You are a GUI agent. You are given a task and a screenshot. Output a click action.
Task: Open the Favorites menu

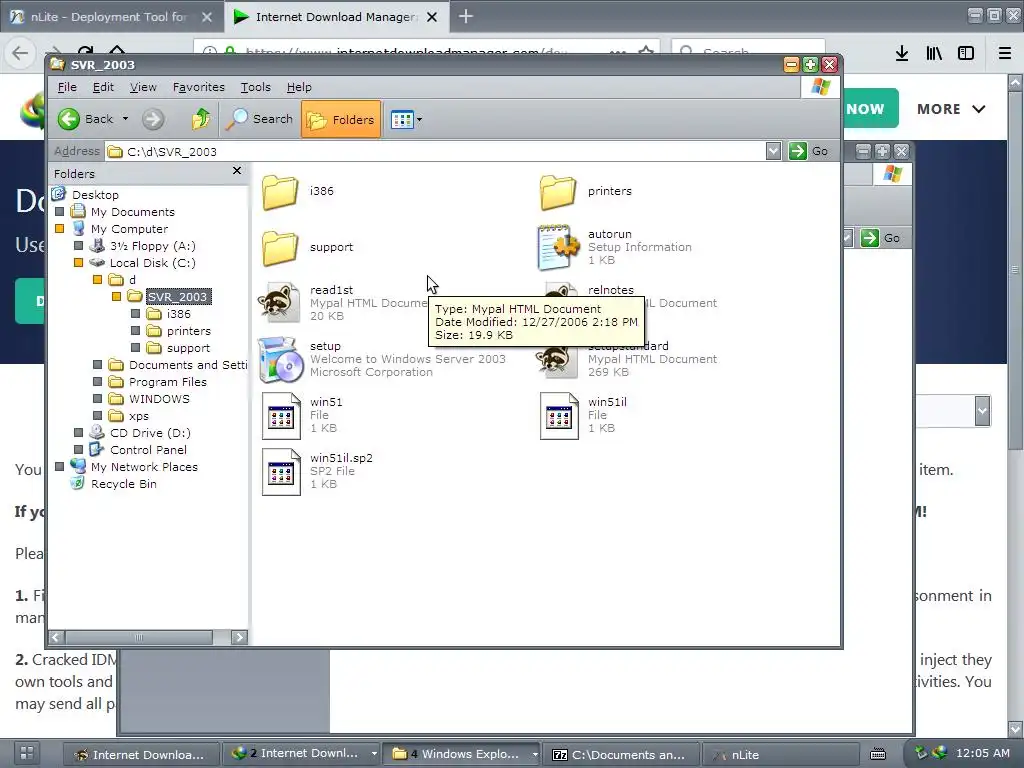[199, 88]
